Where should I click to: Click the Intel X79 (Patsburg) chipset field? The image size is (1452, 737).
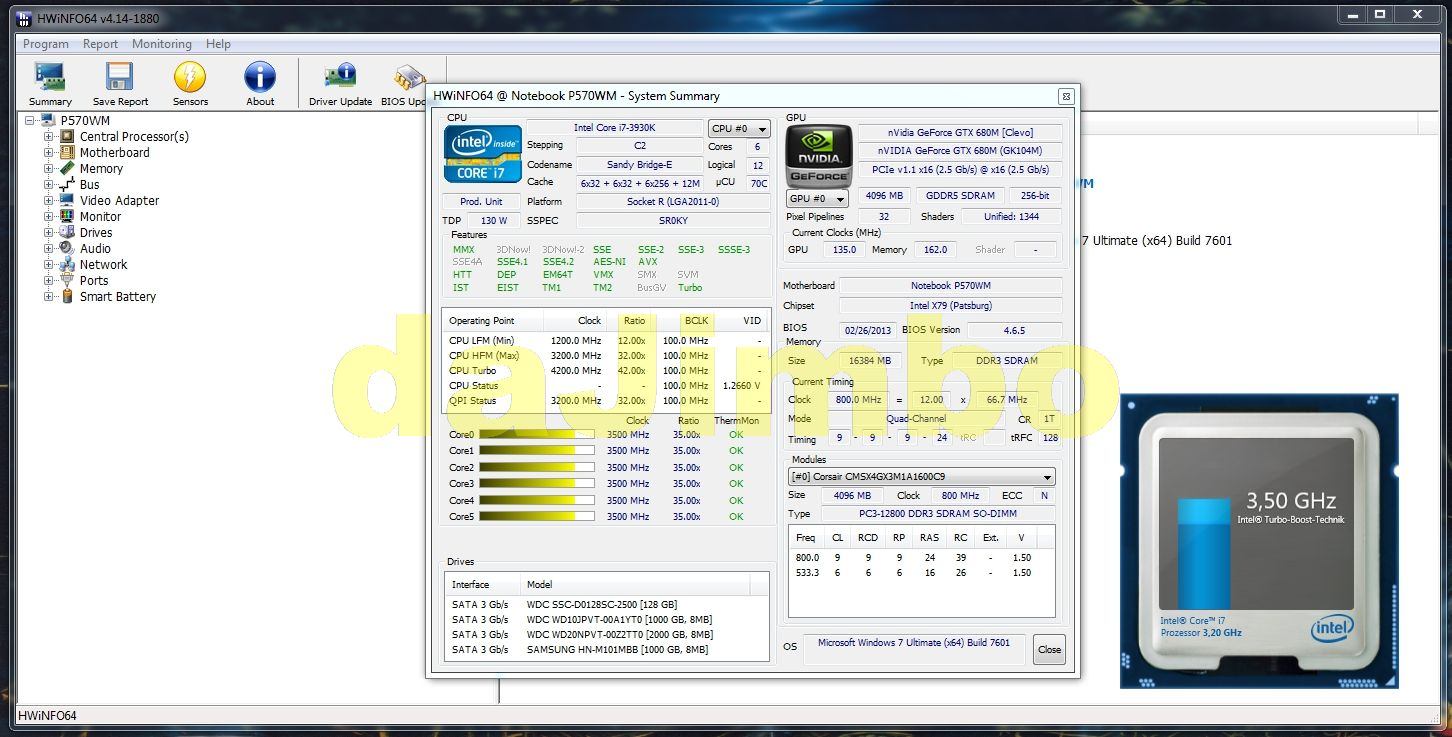951,306
